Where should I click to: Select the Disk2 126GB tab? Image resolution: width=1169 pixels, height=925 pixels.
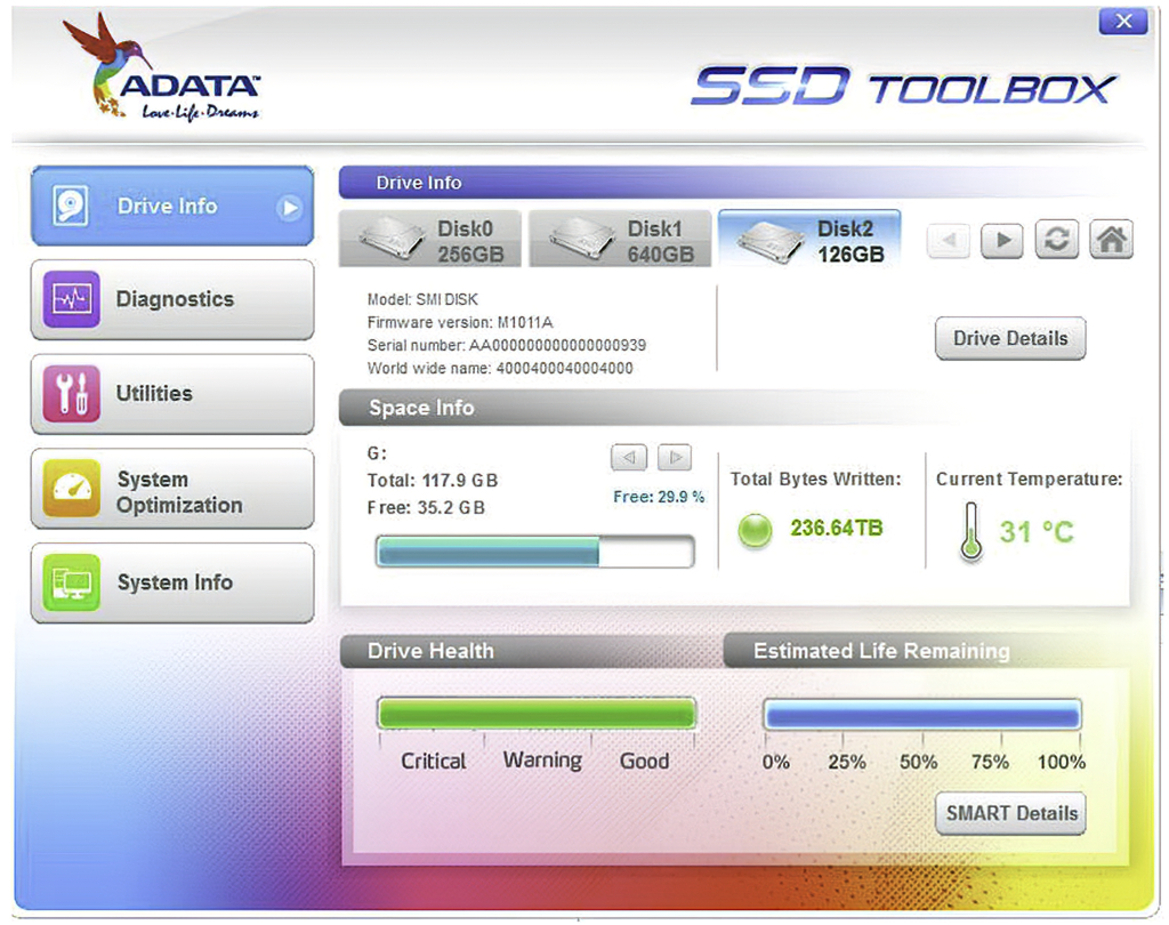point(810,239)
